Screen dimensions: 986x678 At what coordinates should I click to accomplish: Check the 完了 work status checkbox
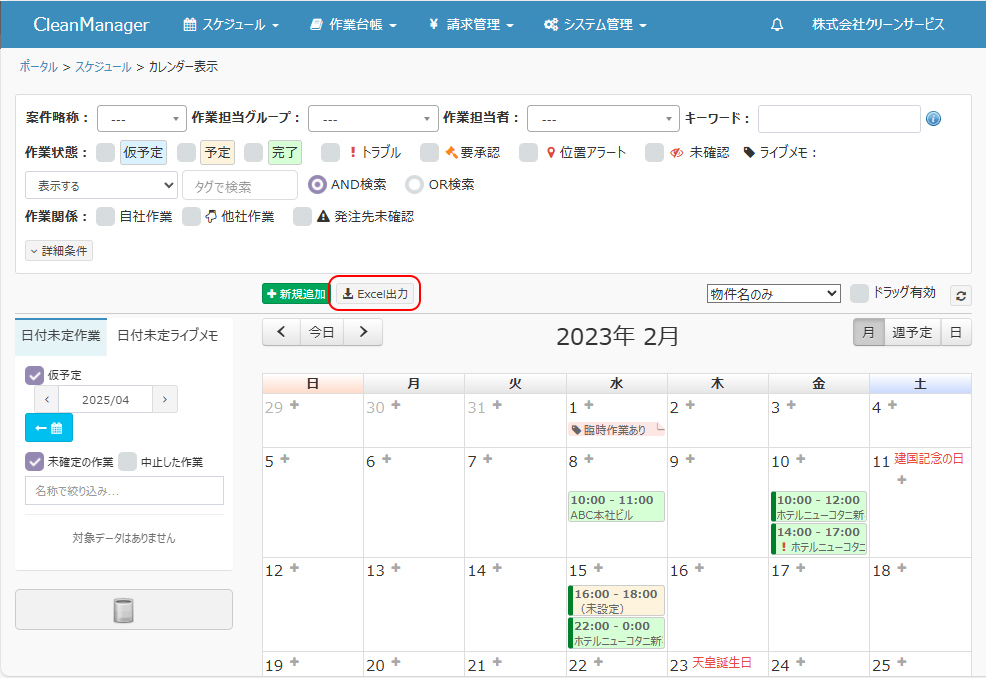(x=253, y=152)
